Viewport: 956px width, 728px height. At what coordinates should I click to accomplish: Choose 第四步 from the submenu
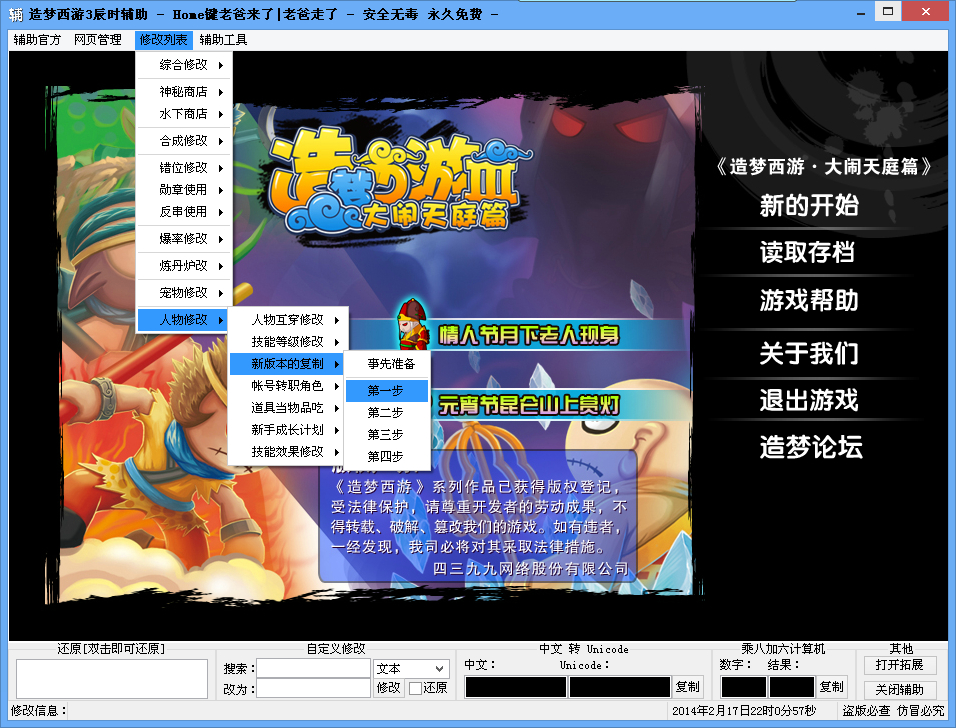point(387,457)
